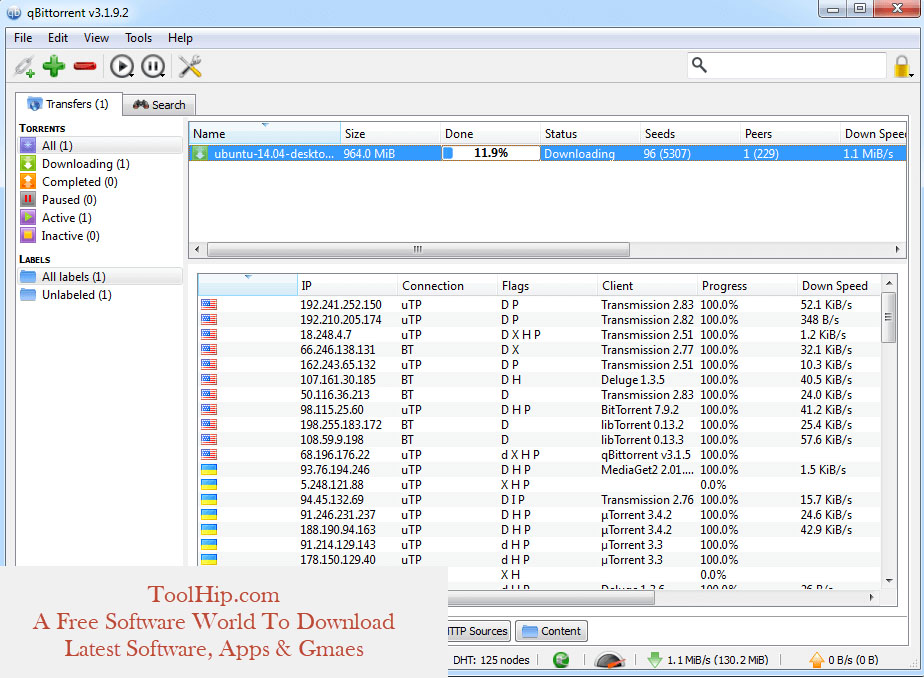
Task: Click the download speed 1.1 MiB/s status button
Action: click(708, 660)
